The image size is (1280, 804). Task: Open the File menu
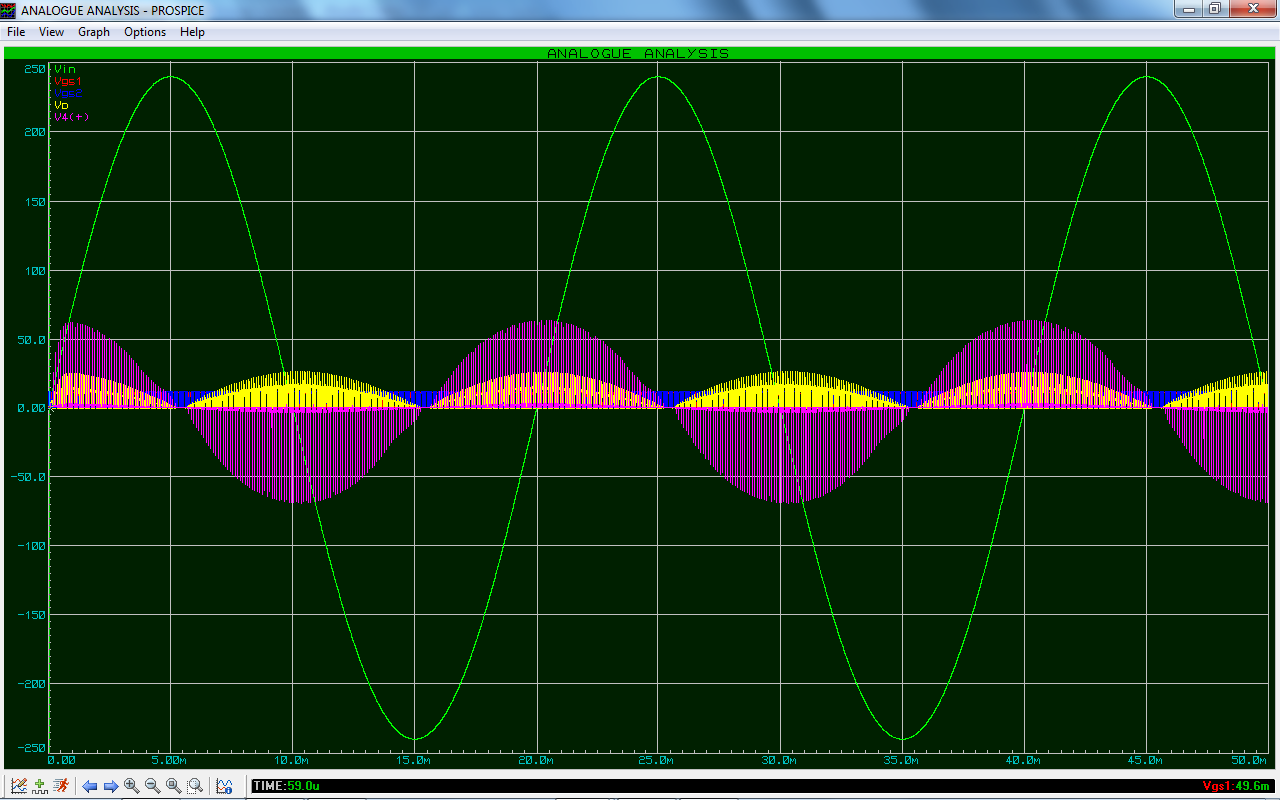point(16,32)
